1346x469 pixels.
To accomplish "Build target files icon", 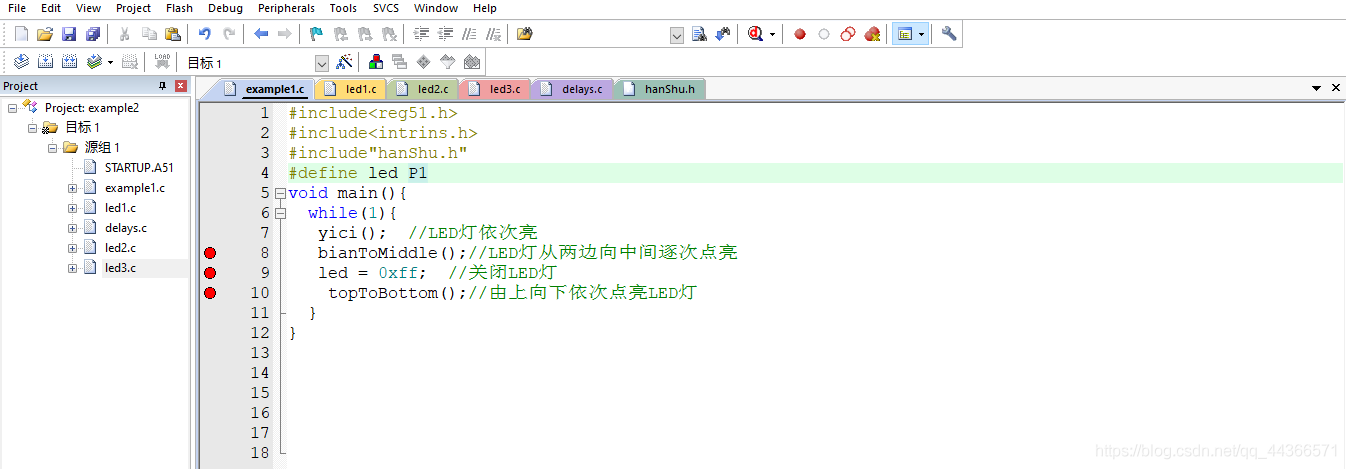I will pos(45,62).
